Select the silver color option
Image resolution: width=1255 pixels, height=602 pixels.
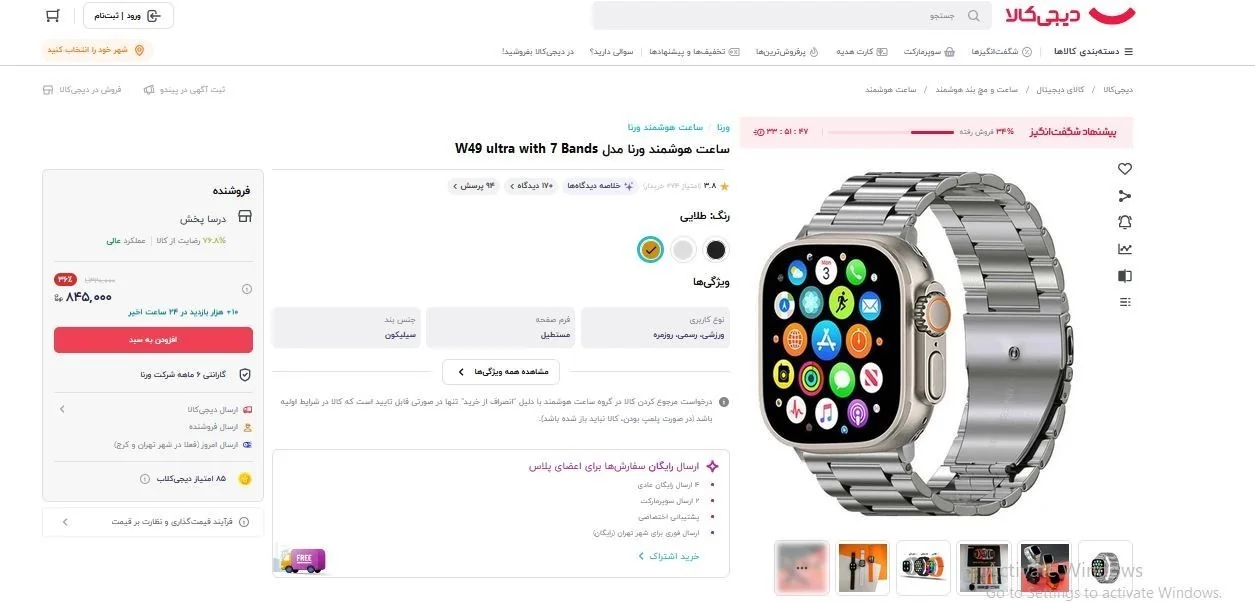click(x=683, y=250)
